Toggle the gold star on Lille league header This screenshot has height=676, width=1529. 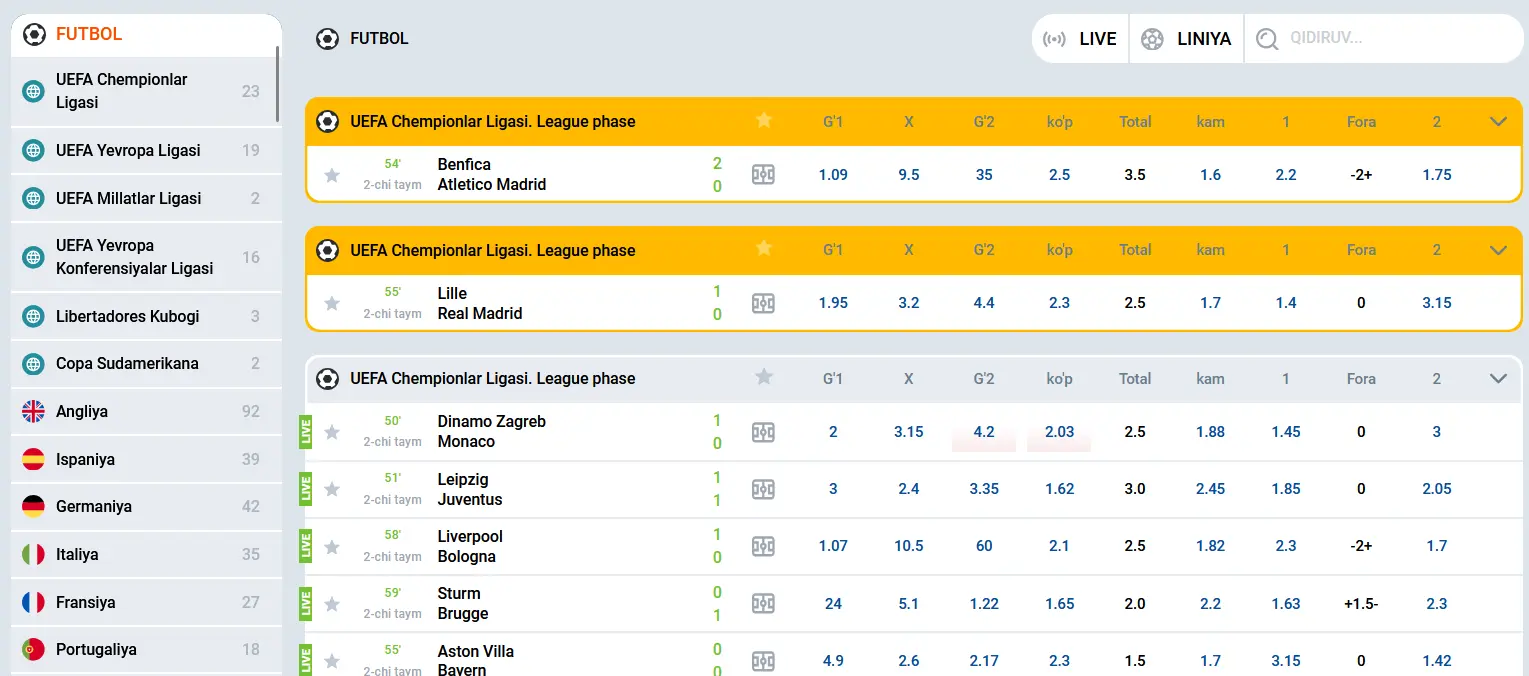pos(764,249)
